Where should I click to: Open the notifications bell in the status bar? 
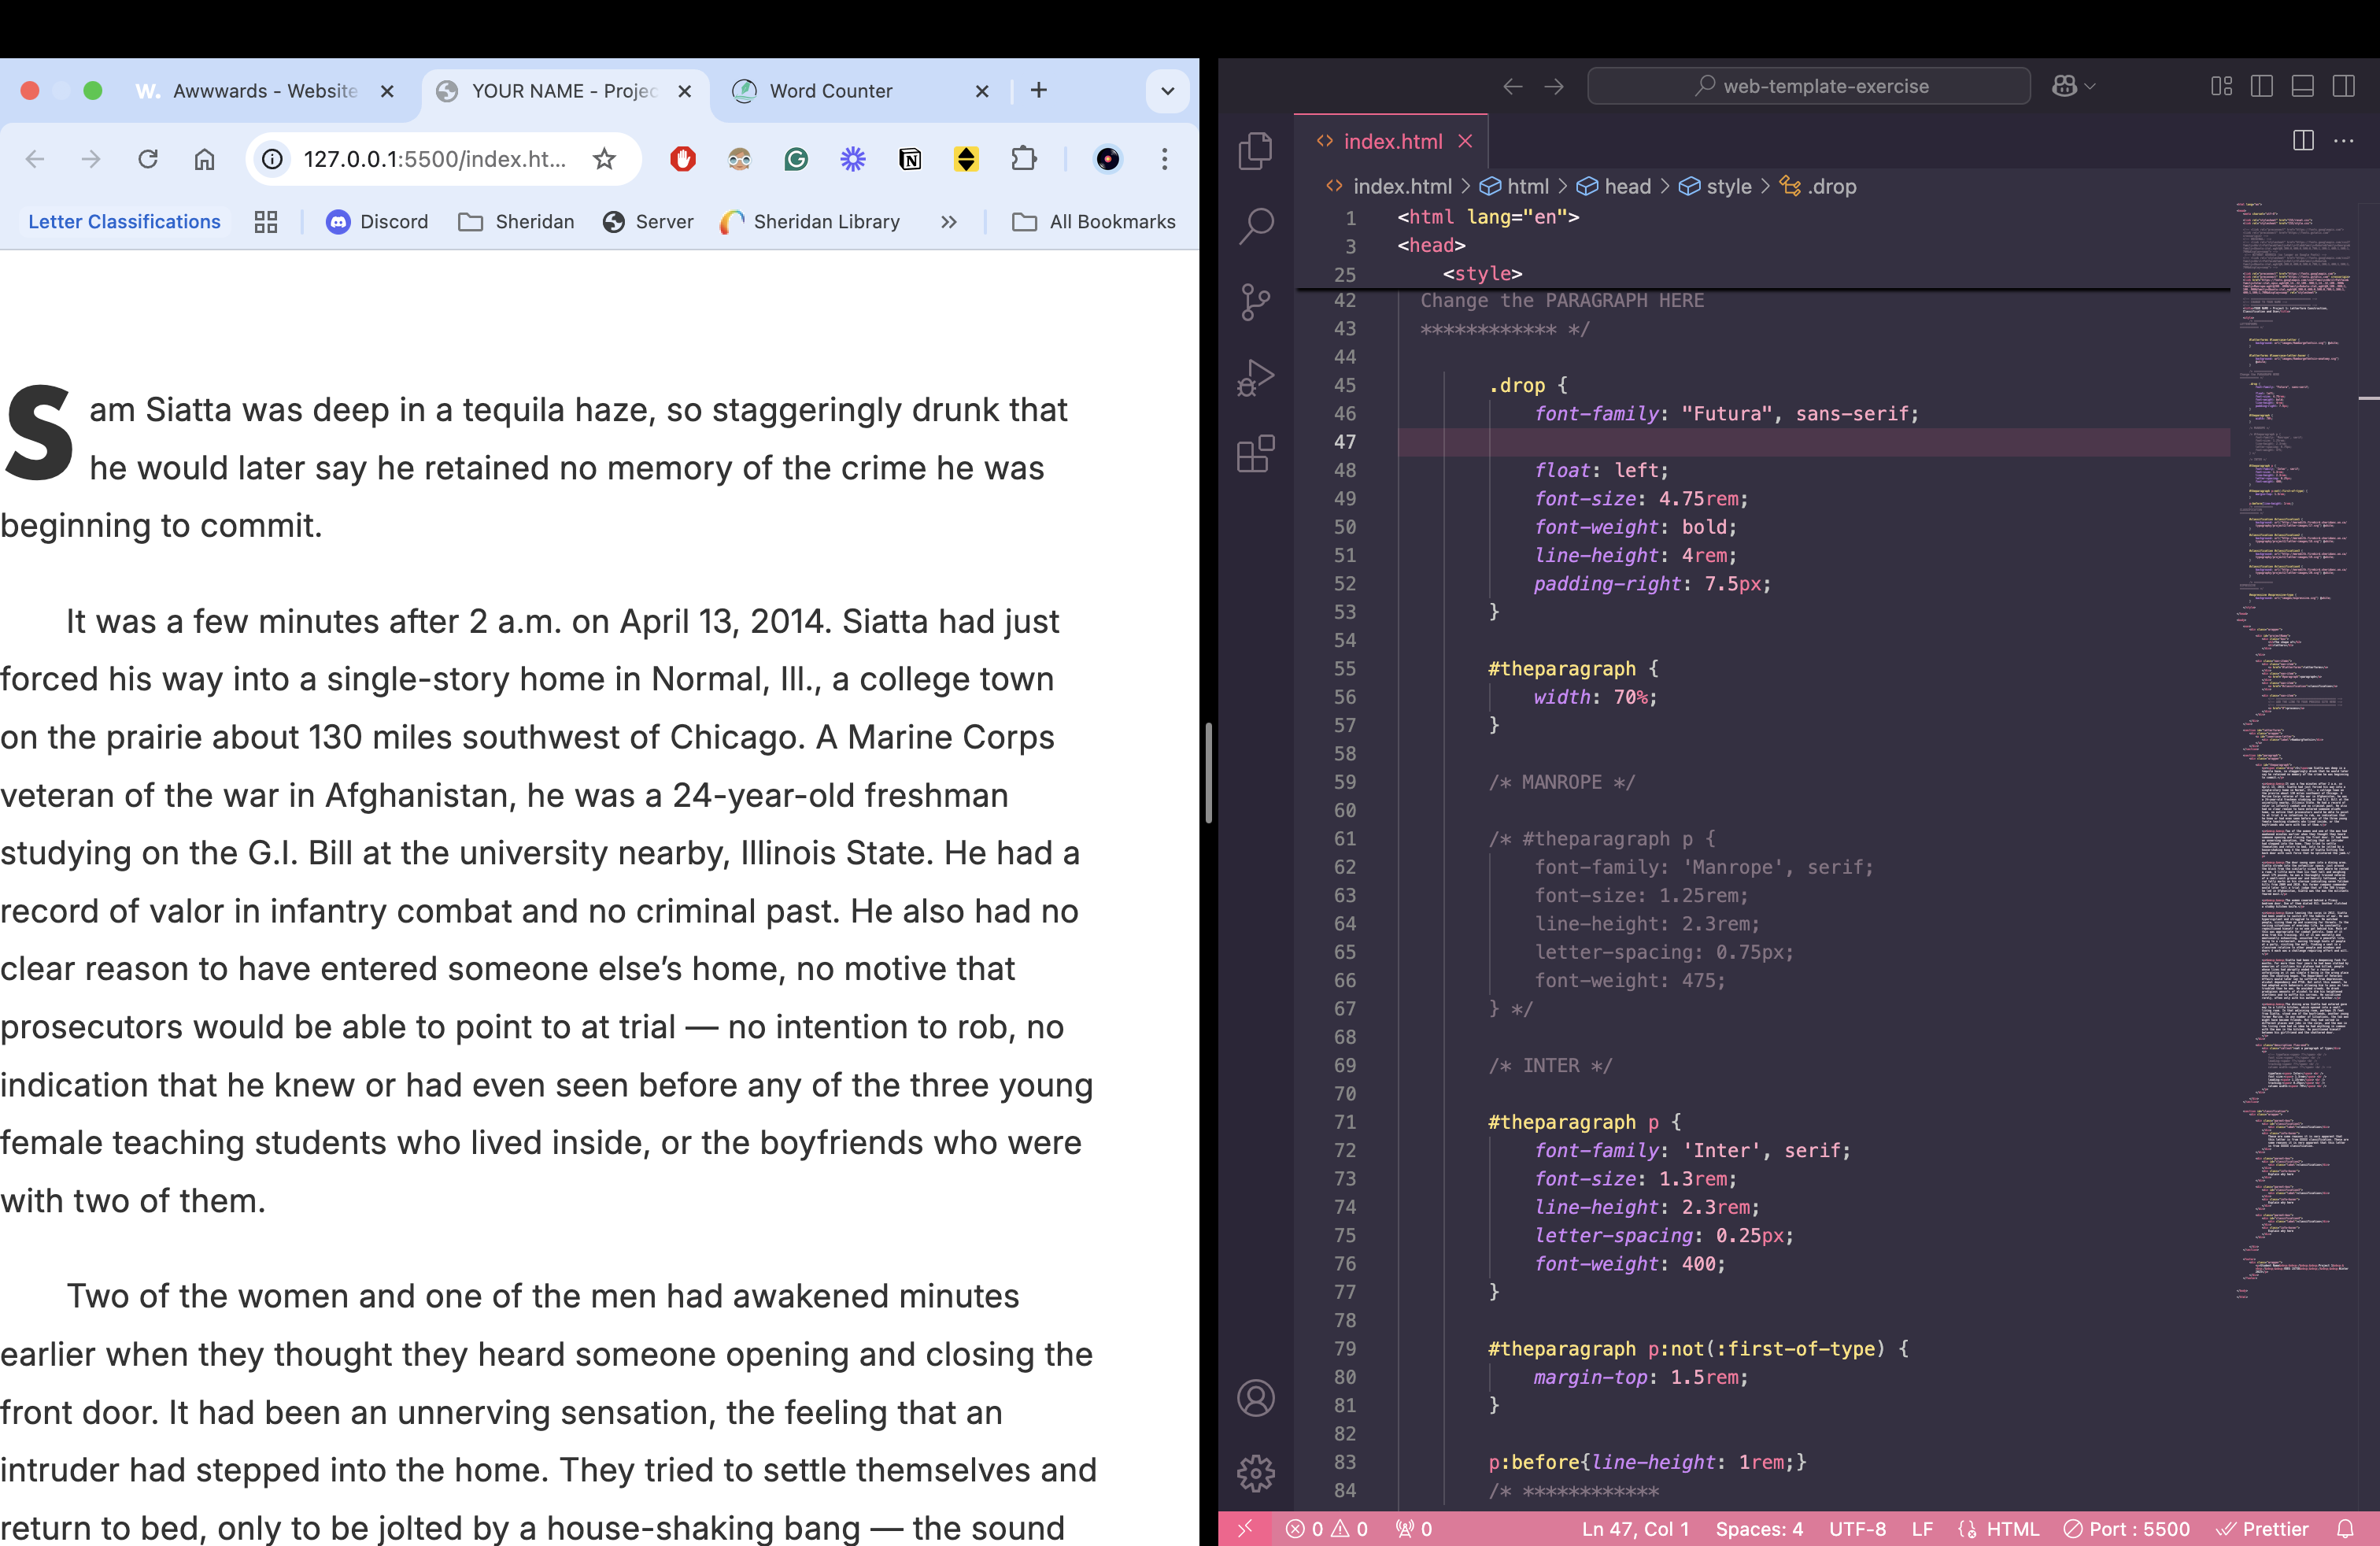click(2347, 1529)
